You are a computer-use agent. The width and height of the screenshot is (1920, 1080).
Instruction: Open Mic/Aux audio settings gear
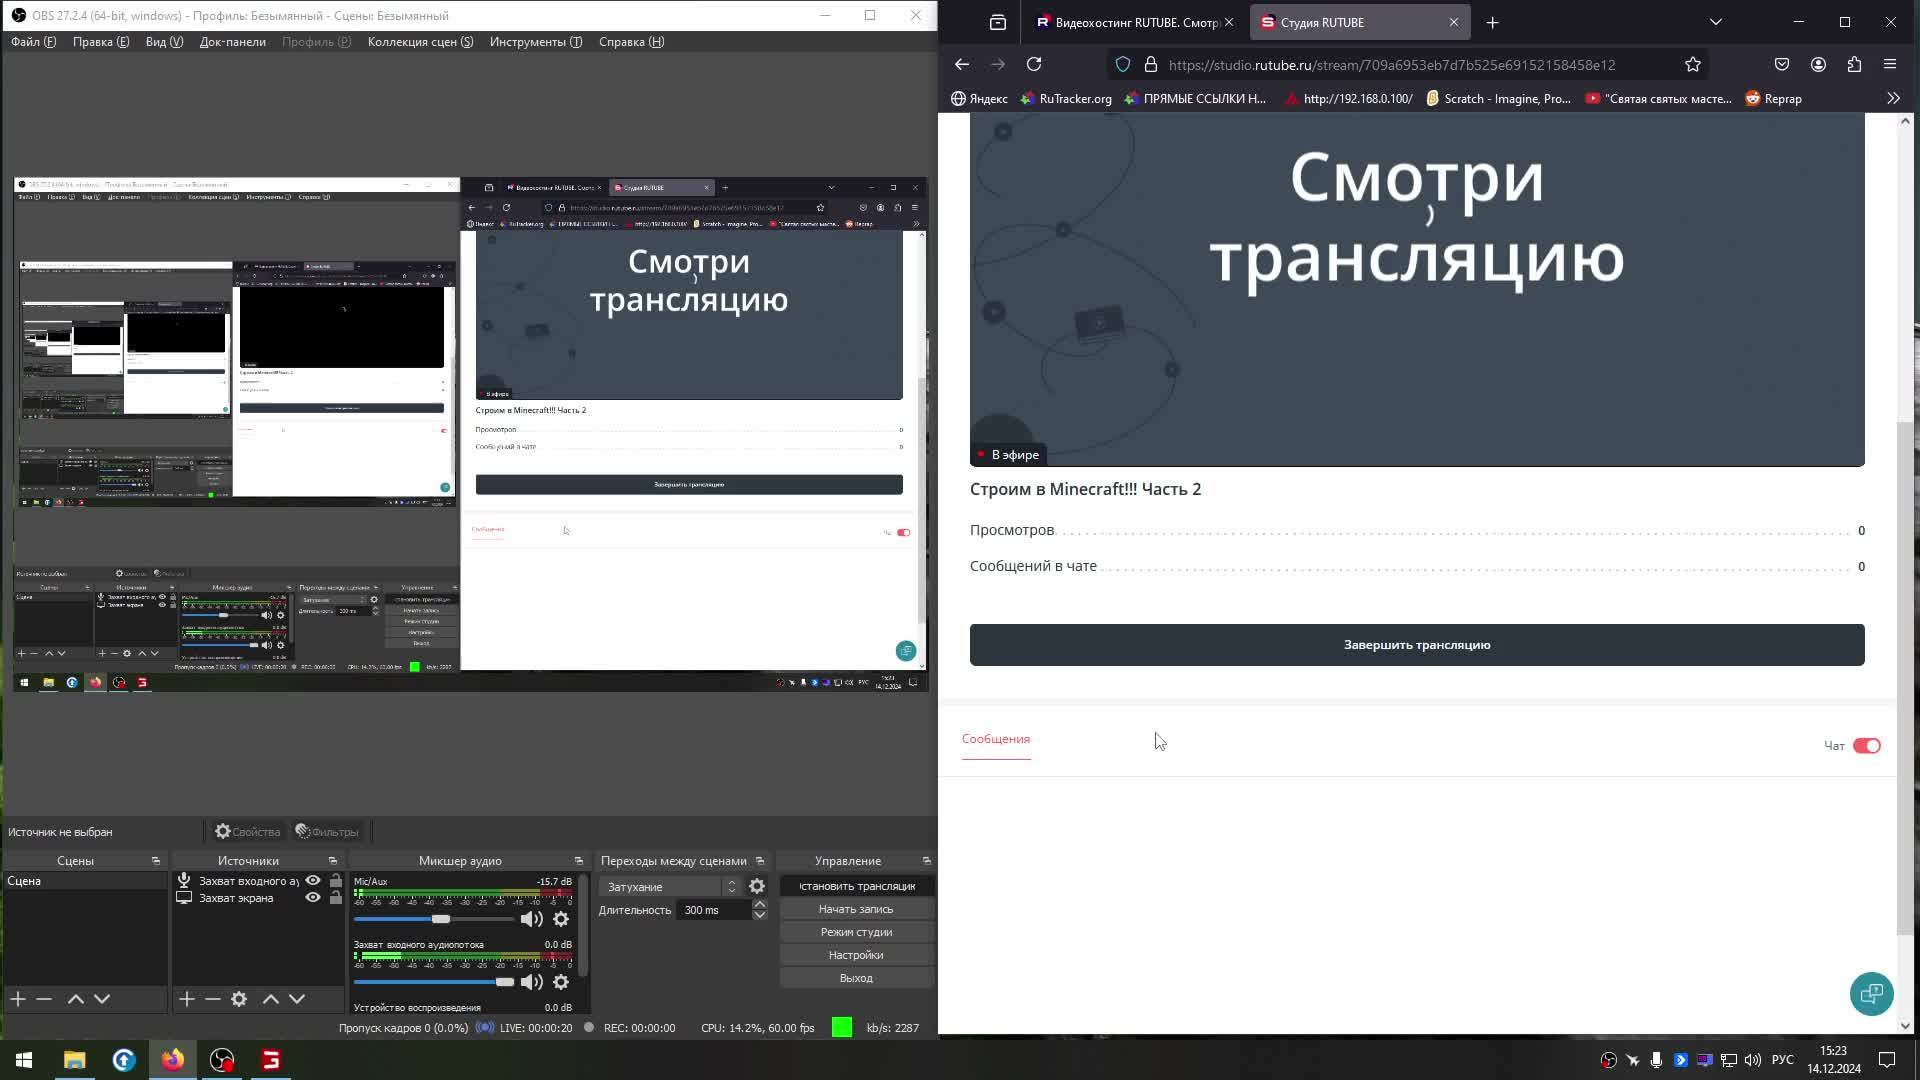pos(561,919)
